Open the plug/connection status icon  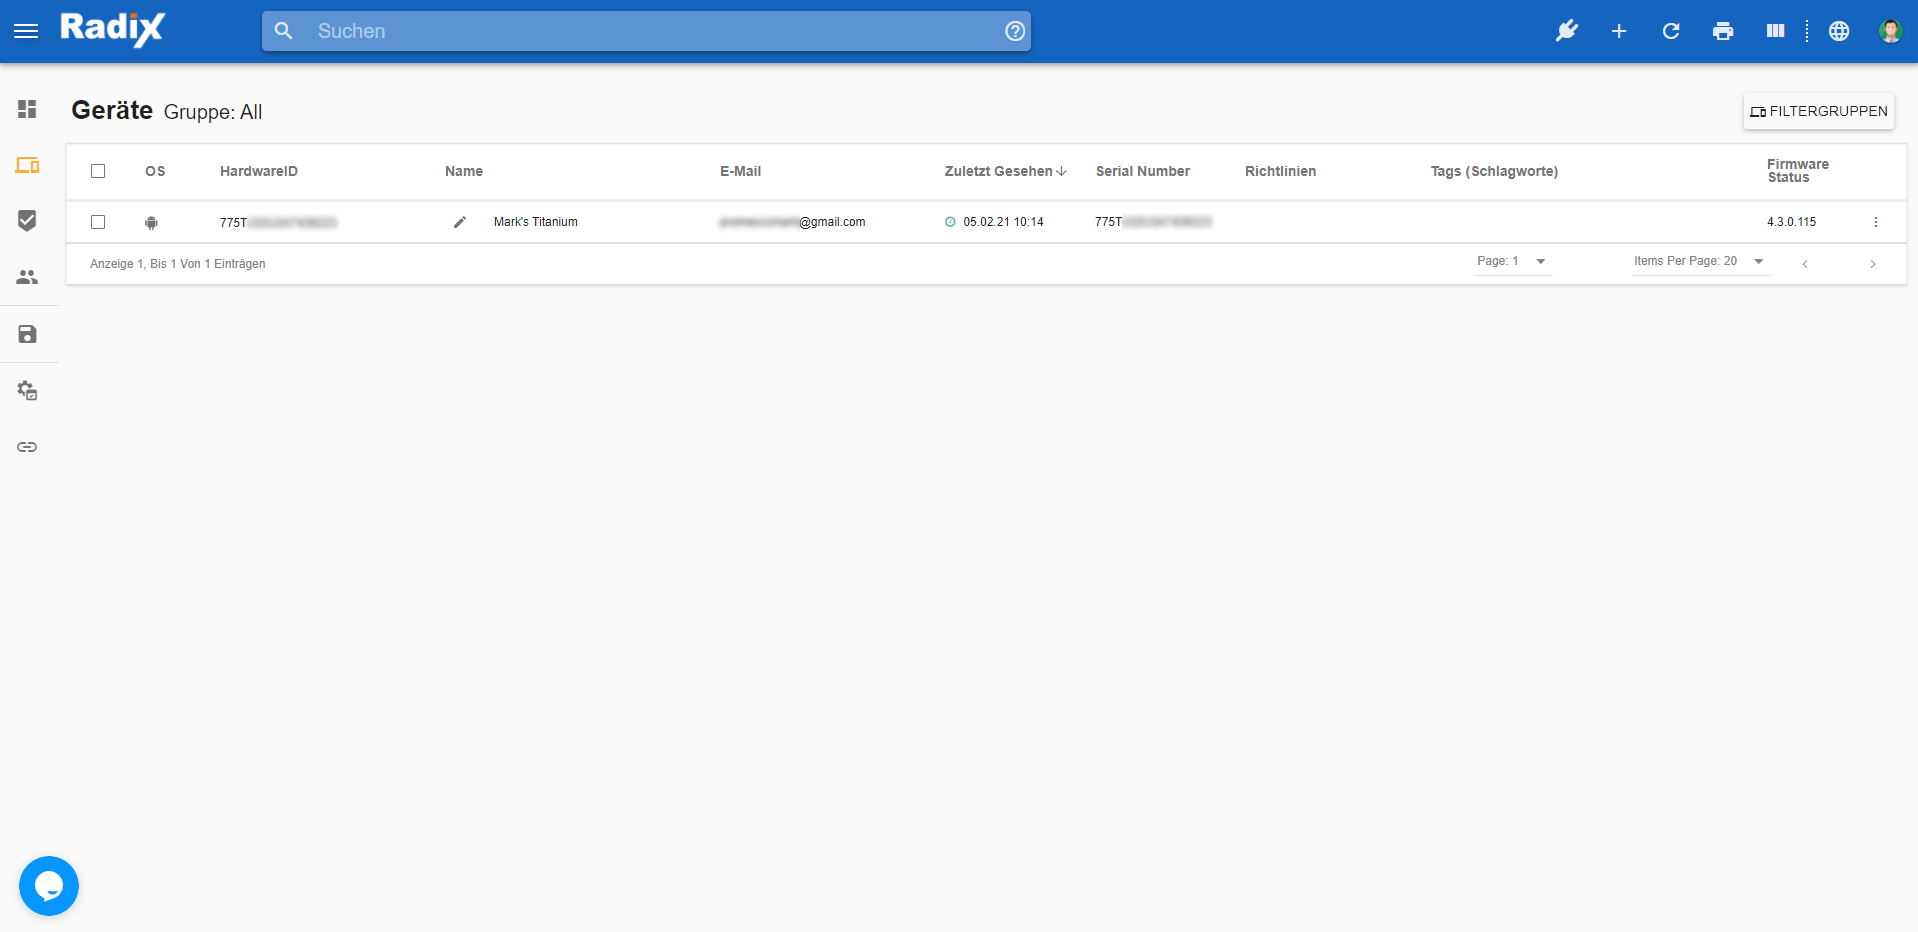click(1566, 31)
